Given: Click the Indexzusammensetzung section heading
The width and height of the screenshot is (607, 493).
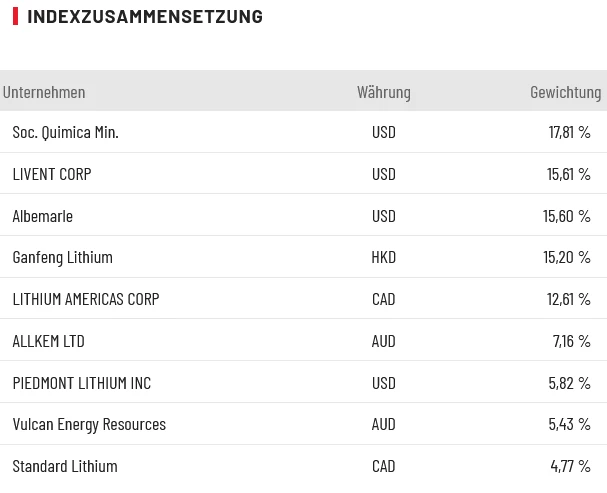Looking at the screenshot, I should click(144, 16).
